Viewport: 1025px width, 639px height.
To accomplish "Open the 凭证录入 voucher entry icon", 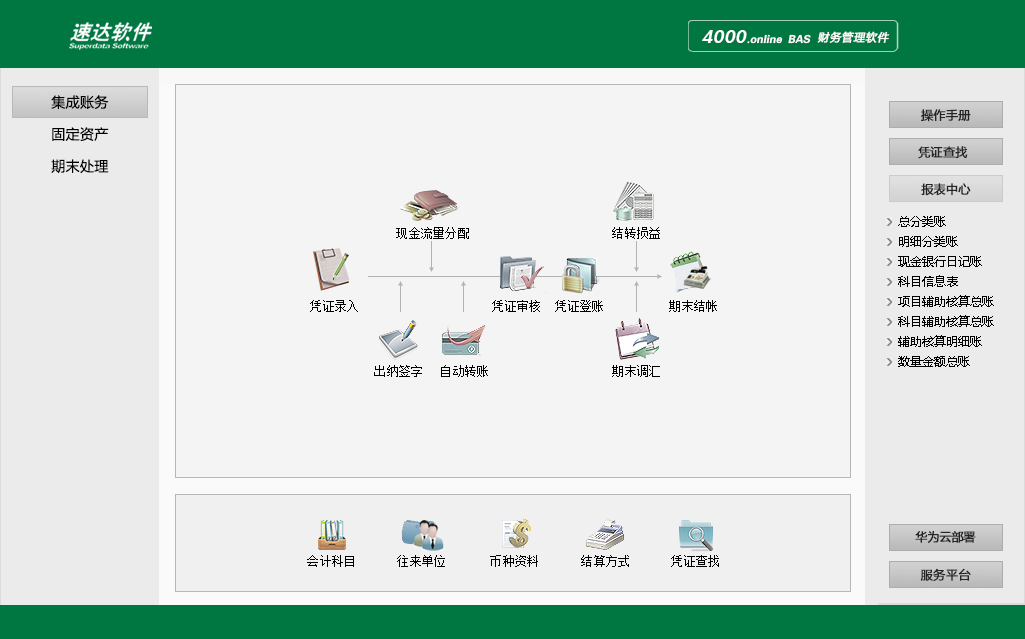I will tap(330, 270).
